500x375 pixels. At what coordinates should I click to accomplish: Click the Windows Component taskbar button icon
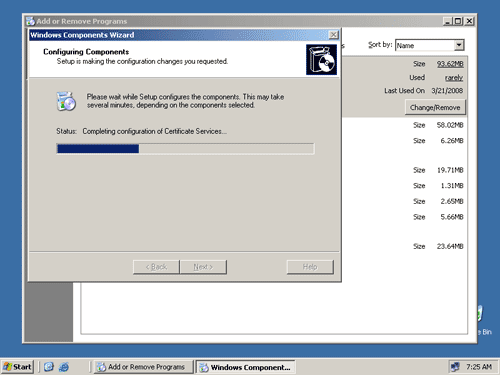(204, 367)
